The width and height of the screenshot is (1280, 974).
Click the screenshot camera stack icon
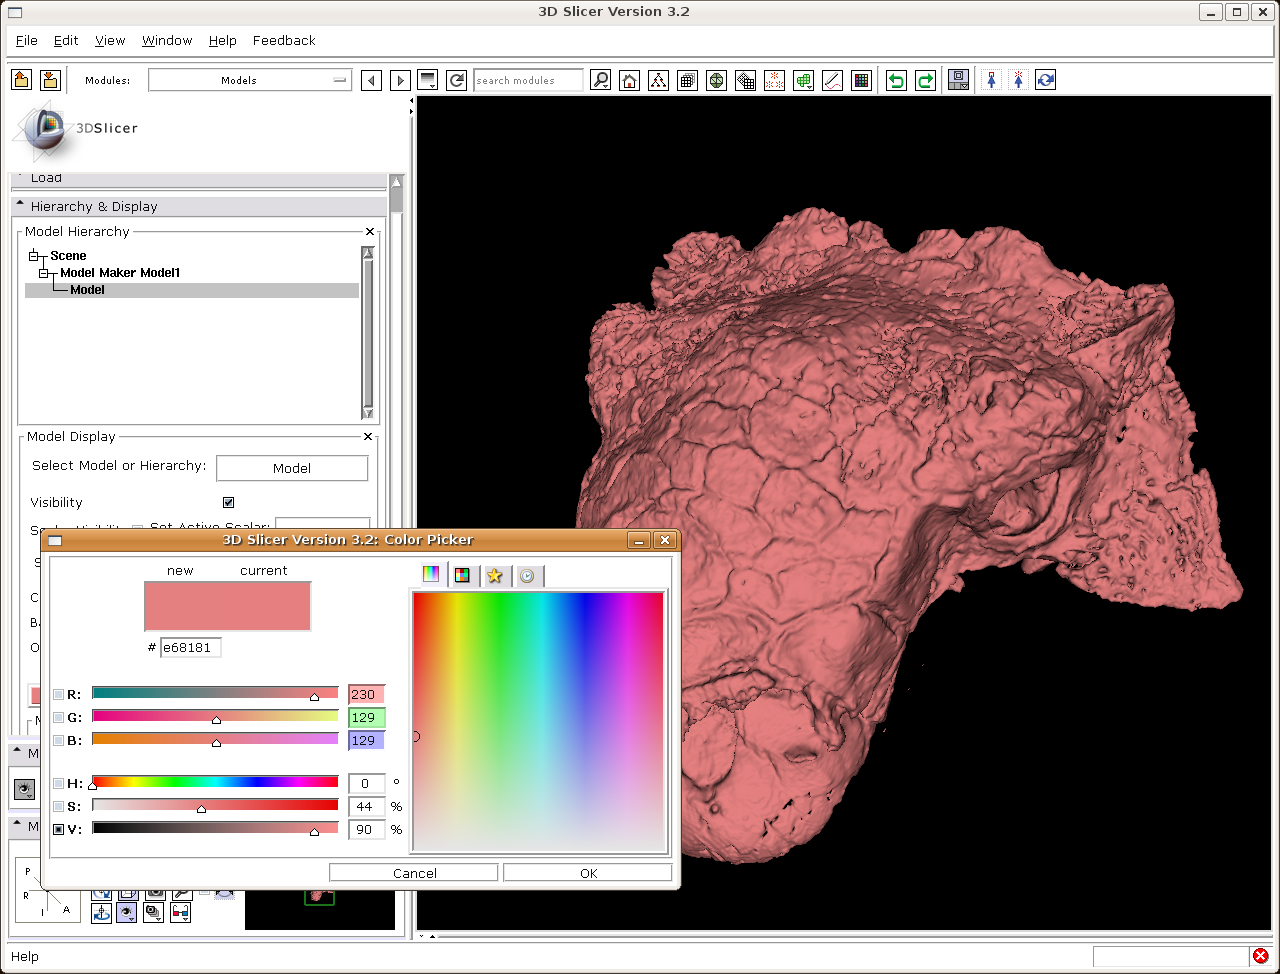tap(153, 912)
